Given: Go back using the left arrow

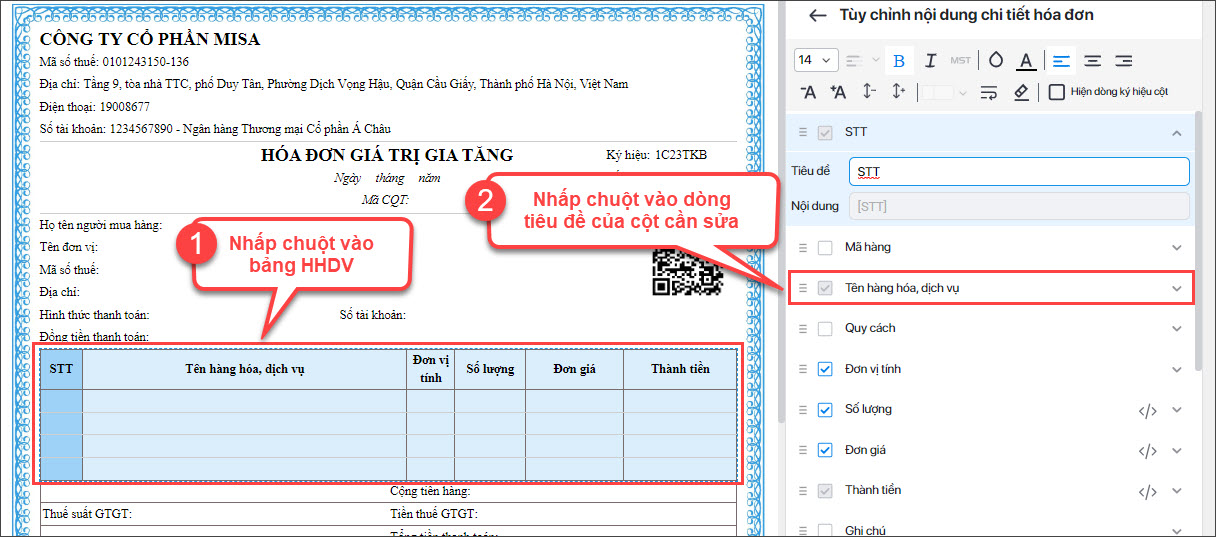Looking at the screenshot, I should 818,15.
